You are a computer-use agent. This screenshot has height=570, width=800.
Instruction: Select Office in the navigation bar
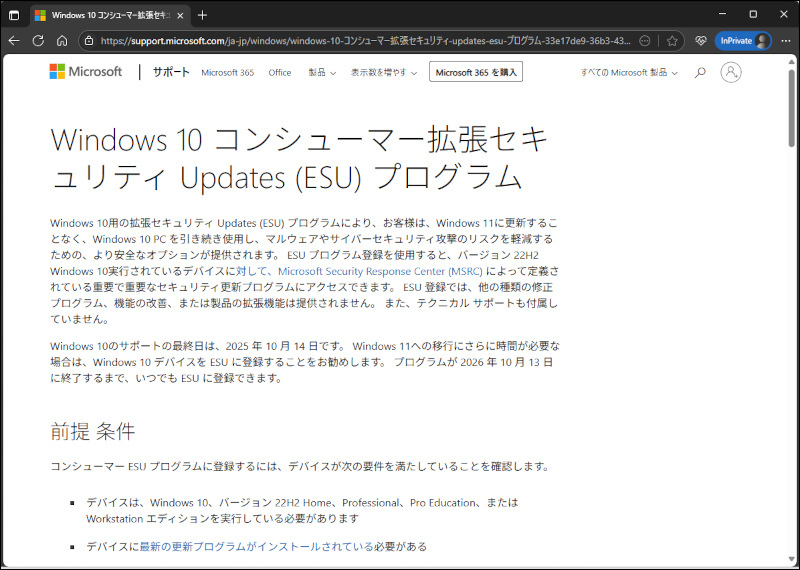[280, 73]
